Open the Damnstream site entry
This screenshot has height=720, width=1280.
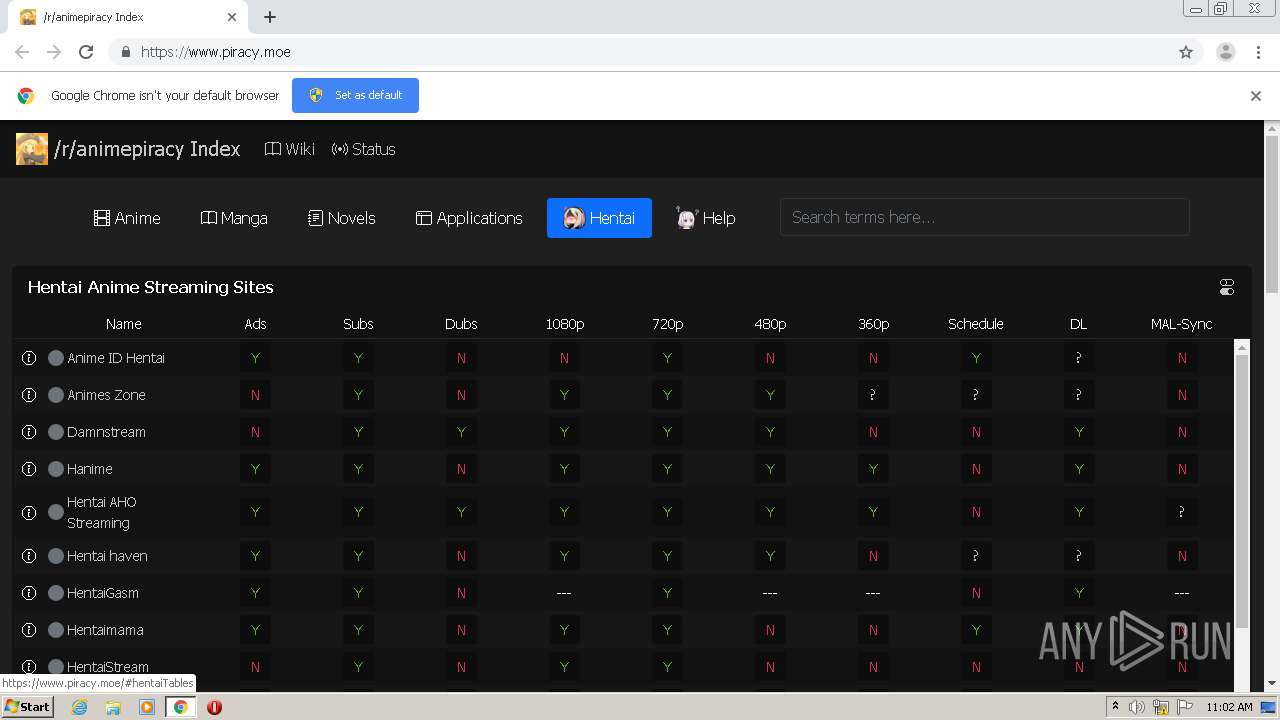pyautogui.click(x=106, y=432)
